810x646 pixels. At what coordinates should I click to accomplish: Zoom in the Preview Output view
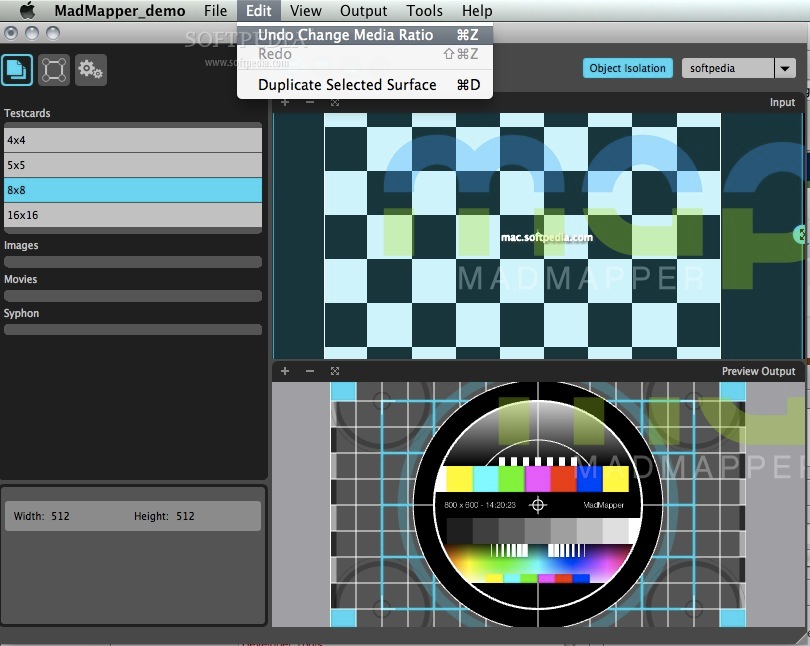click(285, 371)
